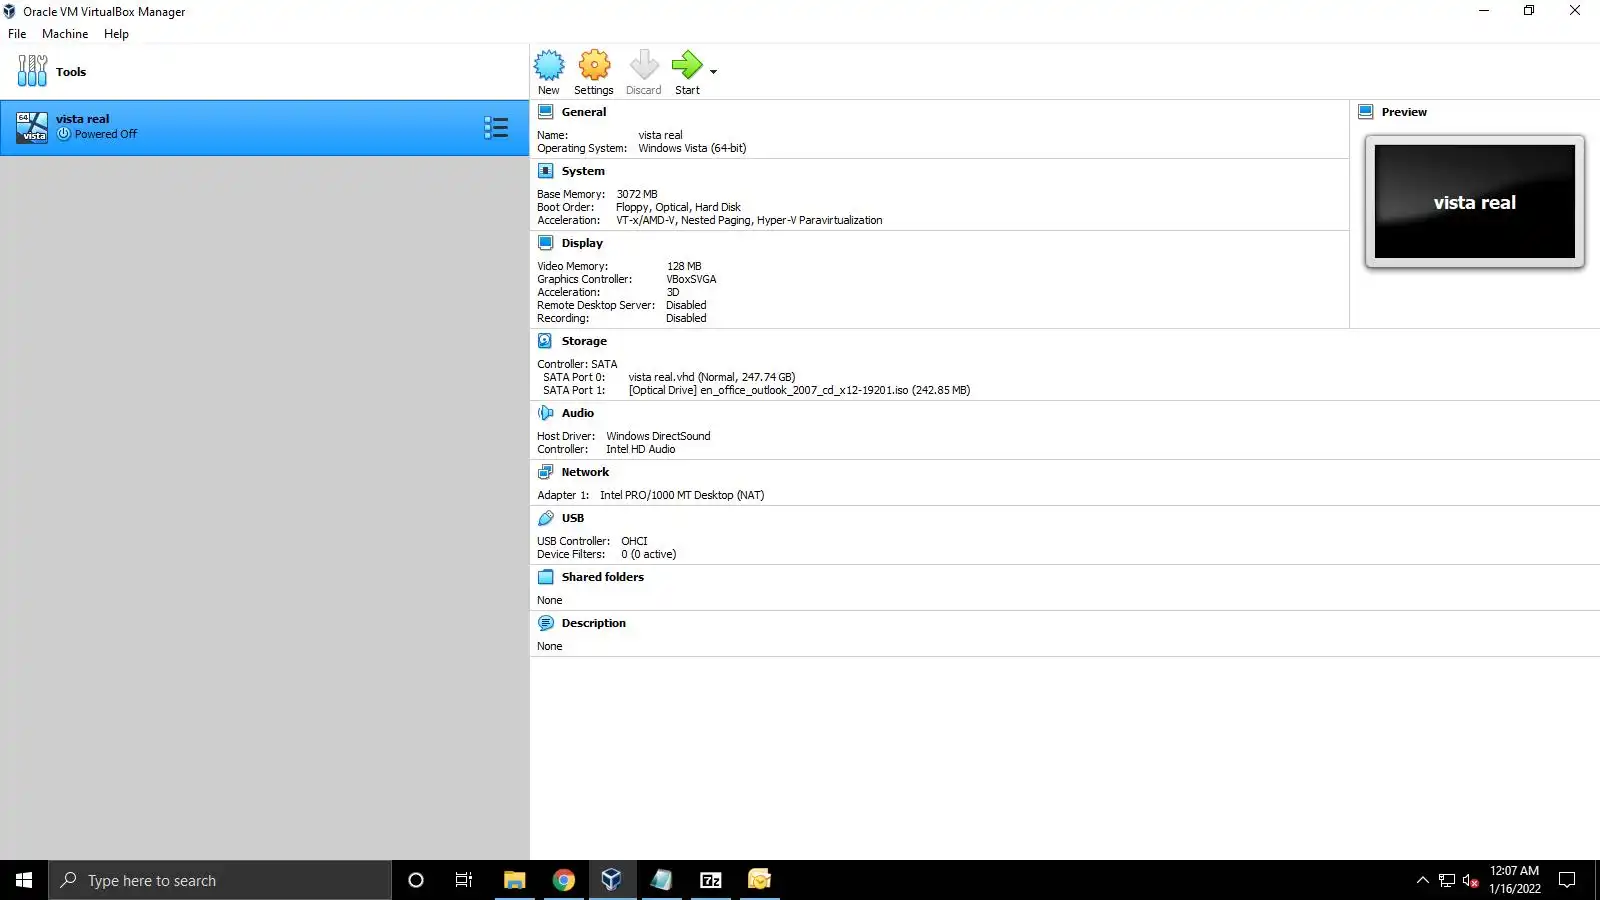Click the Description section icon

[546, 623]
